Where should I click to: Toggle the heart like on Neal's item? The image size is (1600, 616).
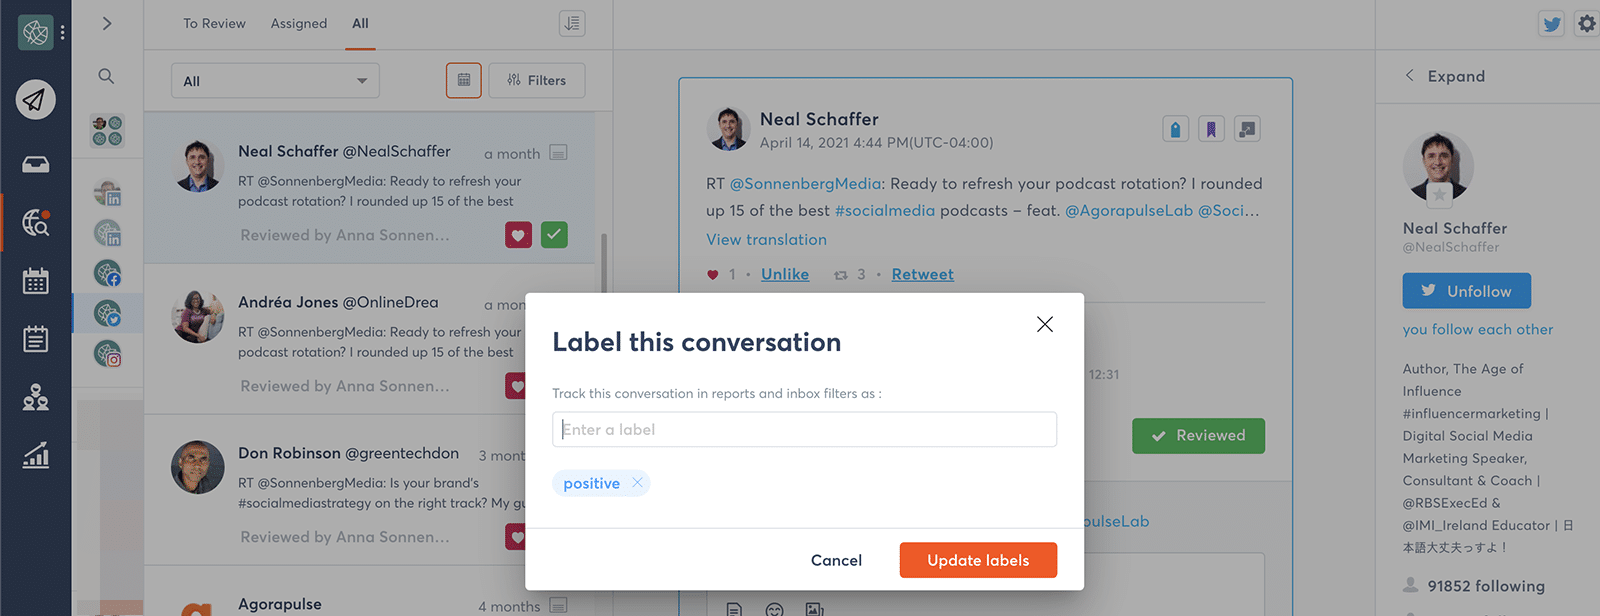pyautogui.click(x=518, y=235)
